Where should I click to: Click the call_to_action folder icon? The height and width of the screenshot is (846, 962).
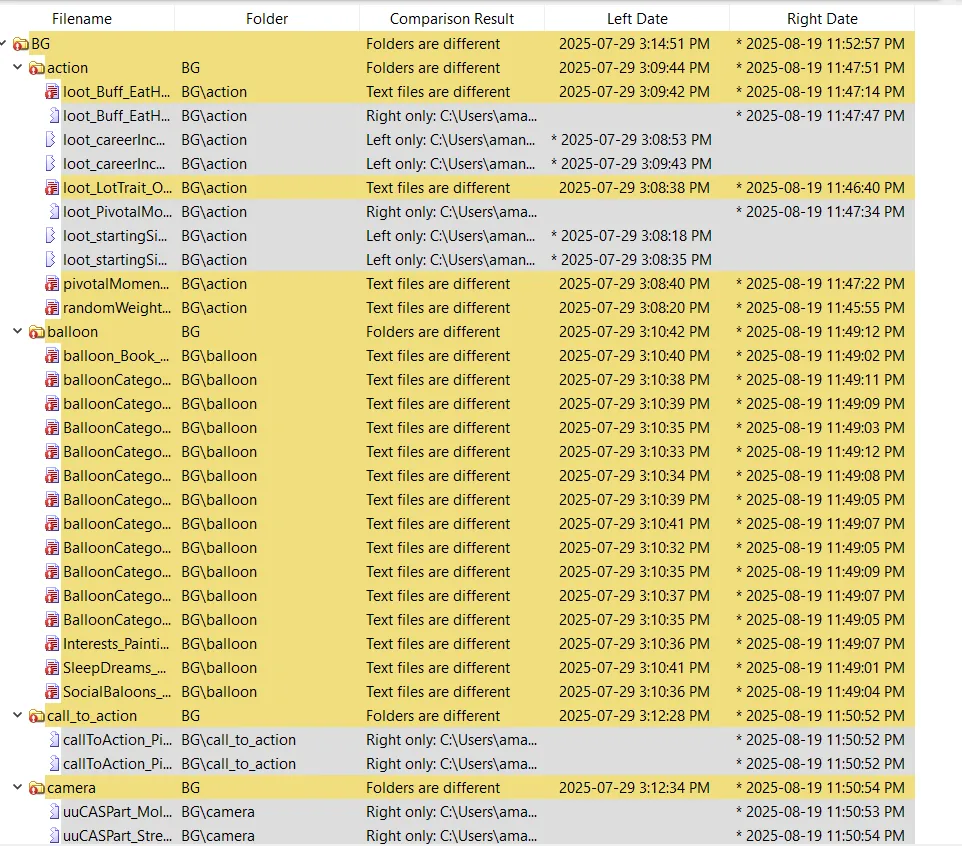click(37, 715)
